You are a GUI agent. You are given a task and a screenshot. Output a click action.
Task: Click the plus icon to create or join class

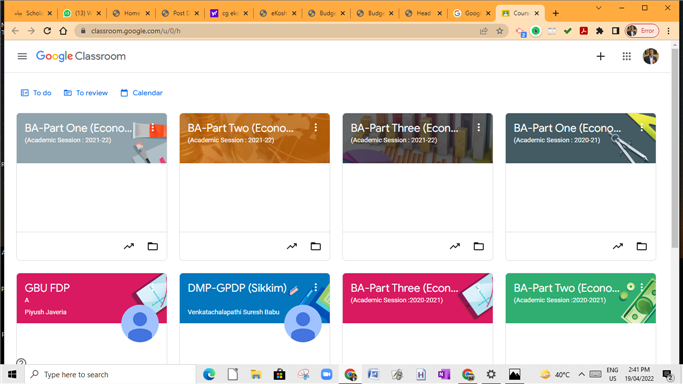point(600,56)
